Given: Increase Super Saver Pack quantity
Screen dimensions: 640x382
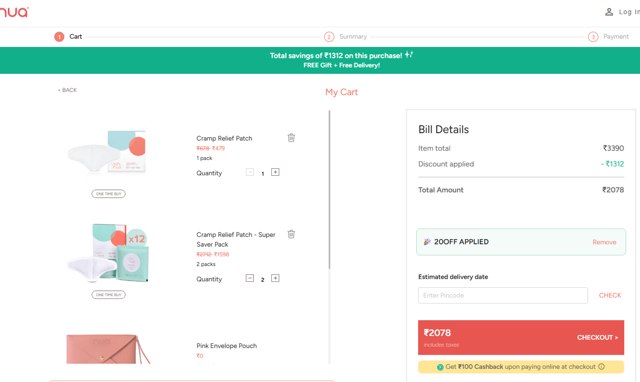Looking at the screenshot, I should pos(276,278).
